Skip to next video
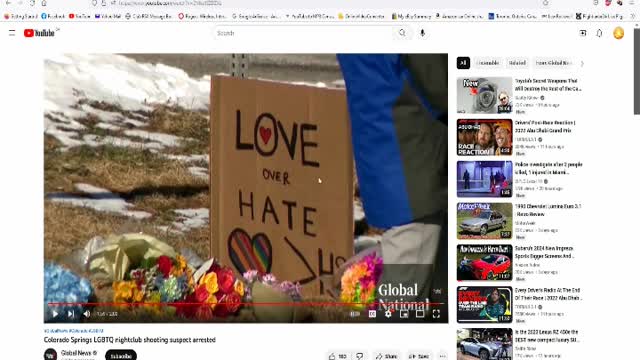The height and width of the screenshot is (360, 640). [71, 313]
